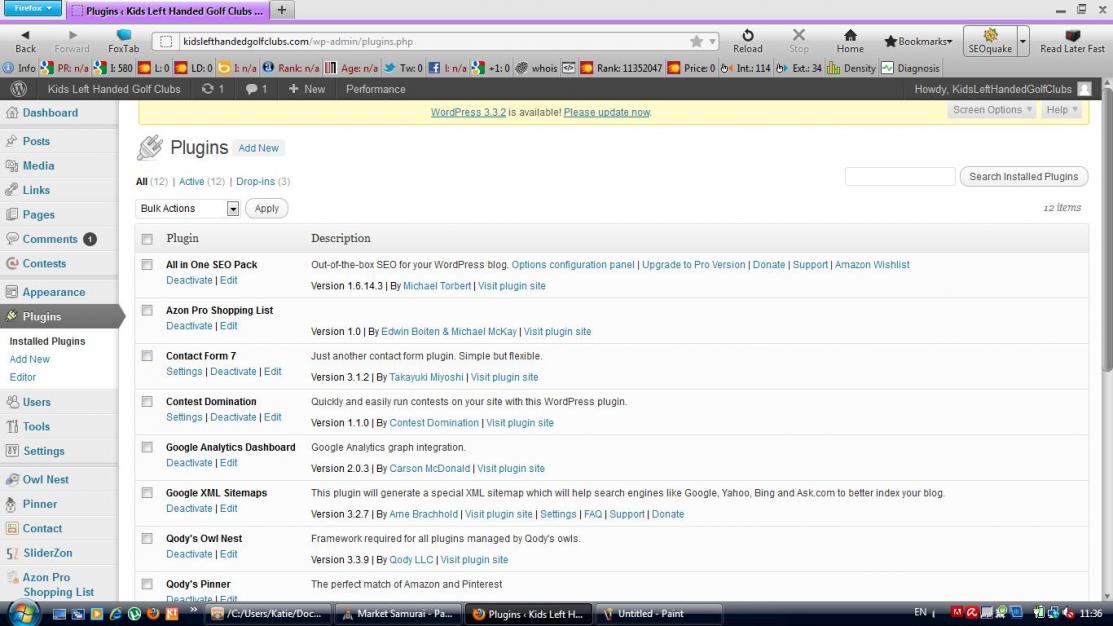Show the Active plugins filter

click(192, 182)
